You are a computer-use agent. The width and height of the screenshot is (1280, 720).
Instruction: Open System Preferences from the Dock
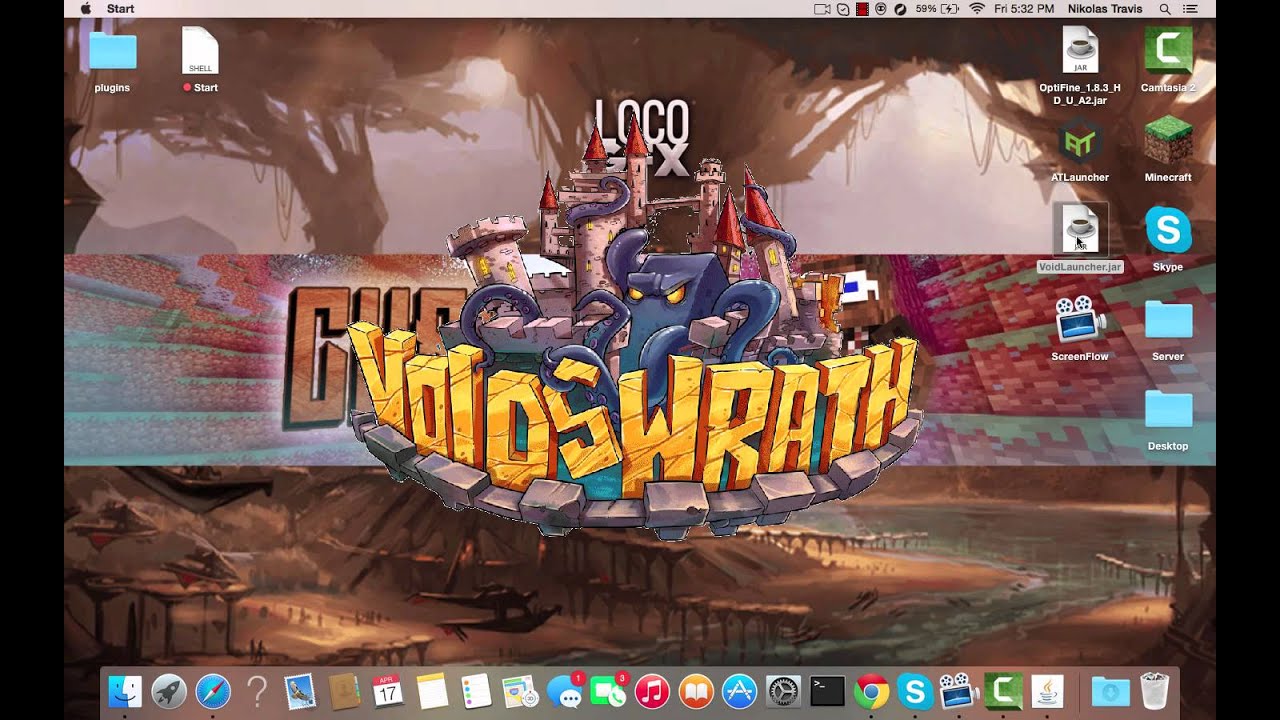783,691
